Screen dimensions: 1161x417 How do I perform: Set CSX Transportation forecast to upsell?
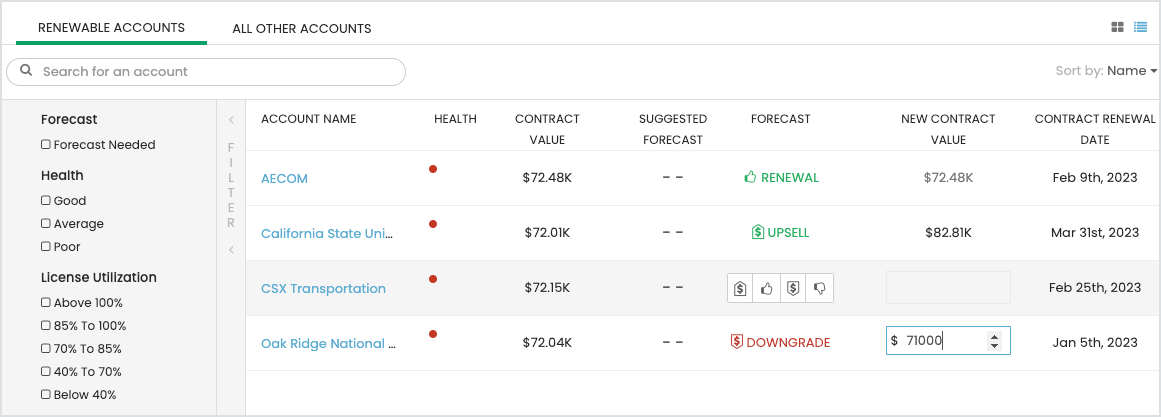point(740,289)
